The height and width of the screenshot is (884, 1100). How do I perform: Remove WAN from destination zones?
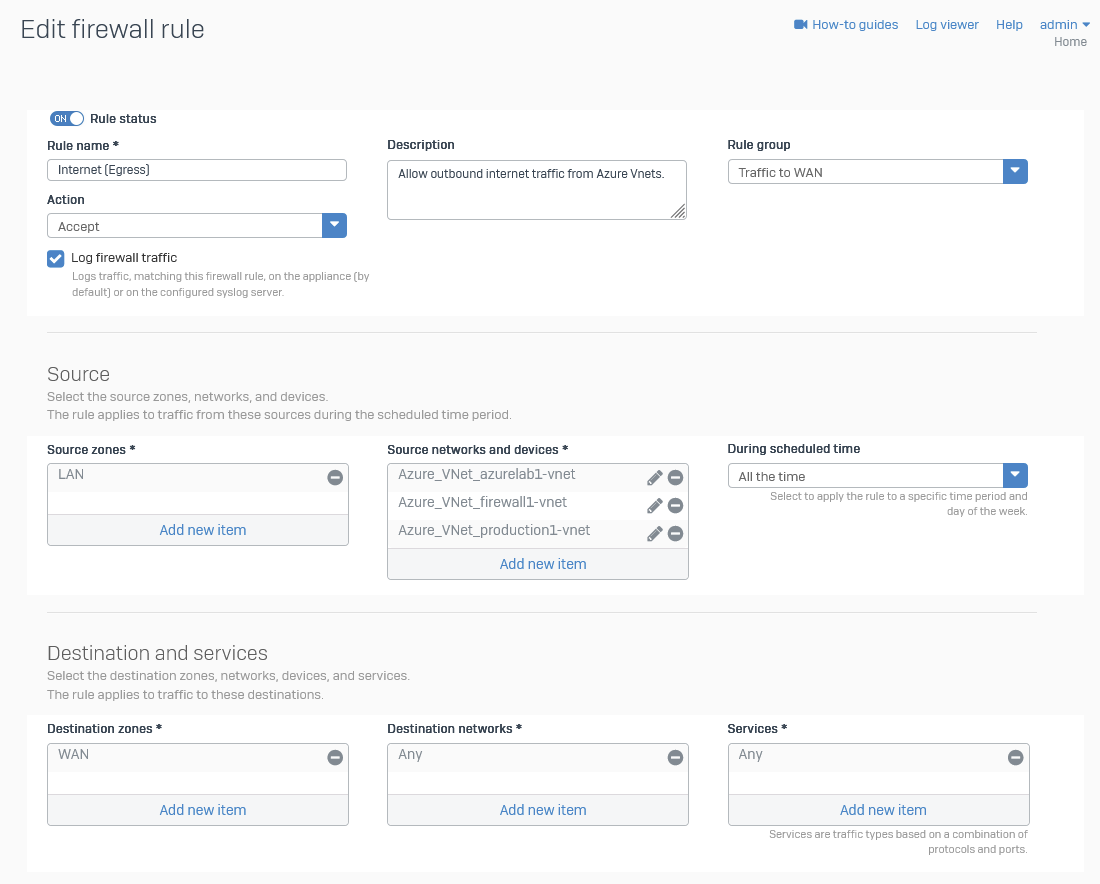(x=335, y=758)
